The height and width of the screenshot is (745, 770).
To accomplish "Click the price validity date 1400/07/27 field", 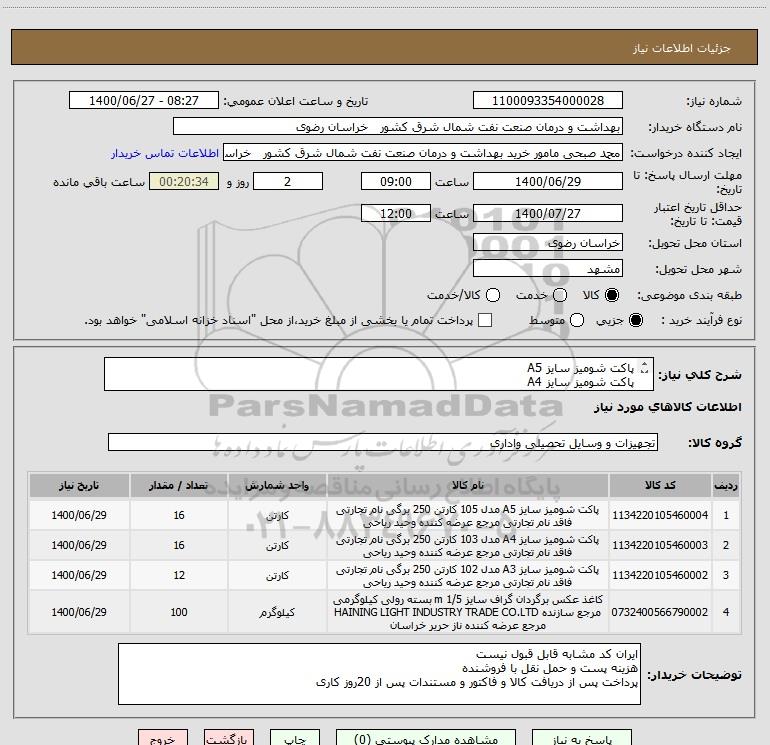I will [548, 214].
